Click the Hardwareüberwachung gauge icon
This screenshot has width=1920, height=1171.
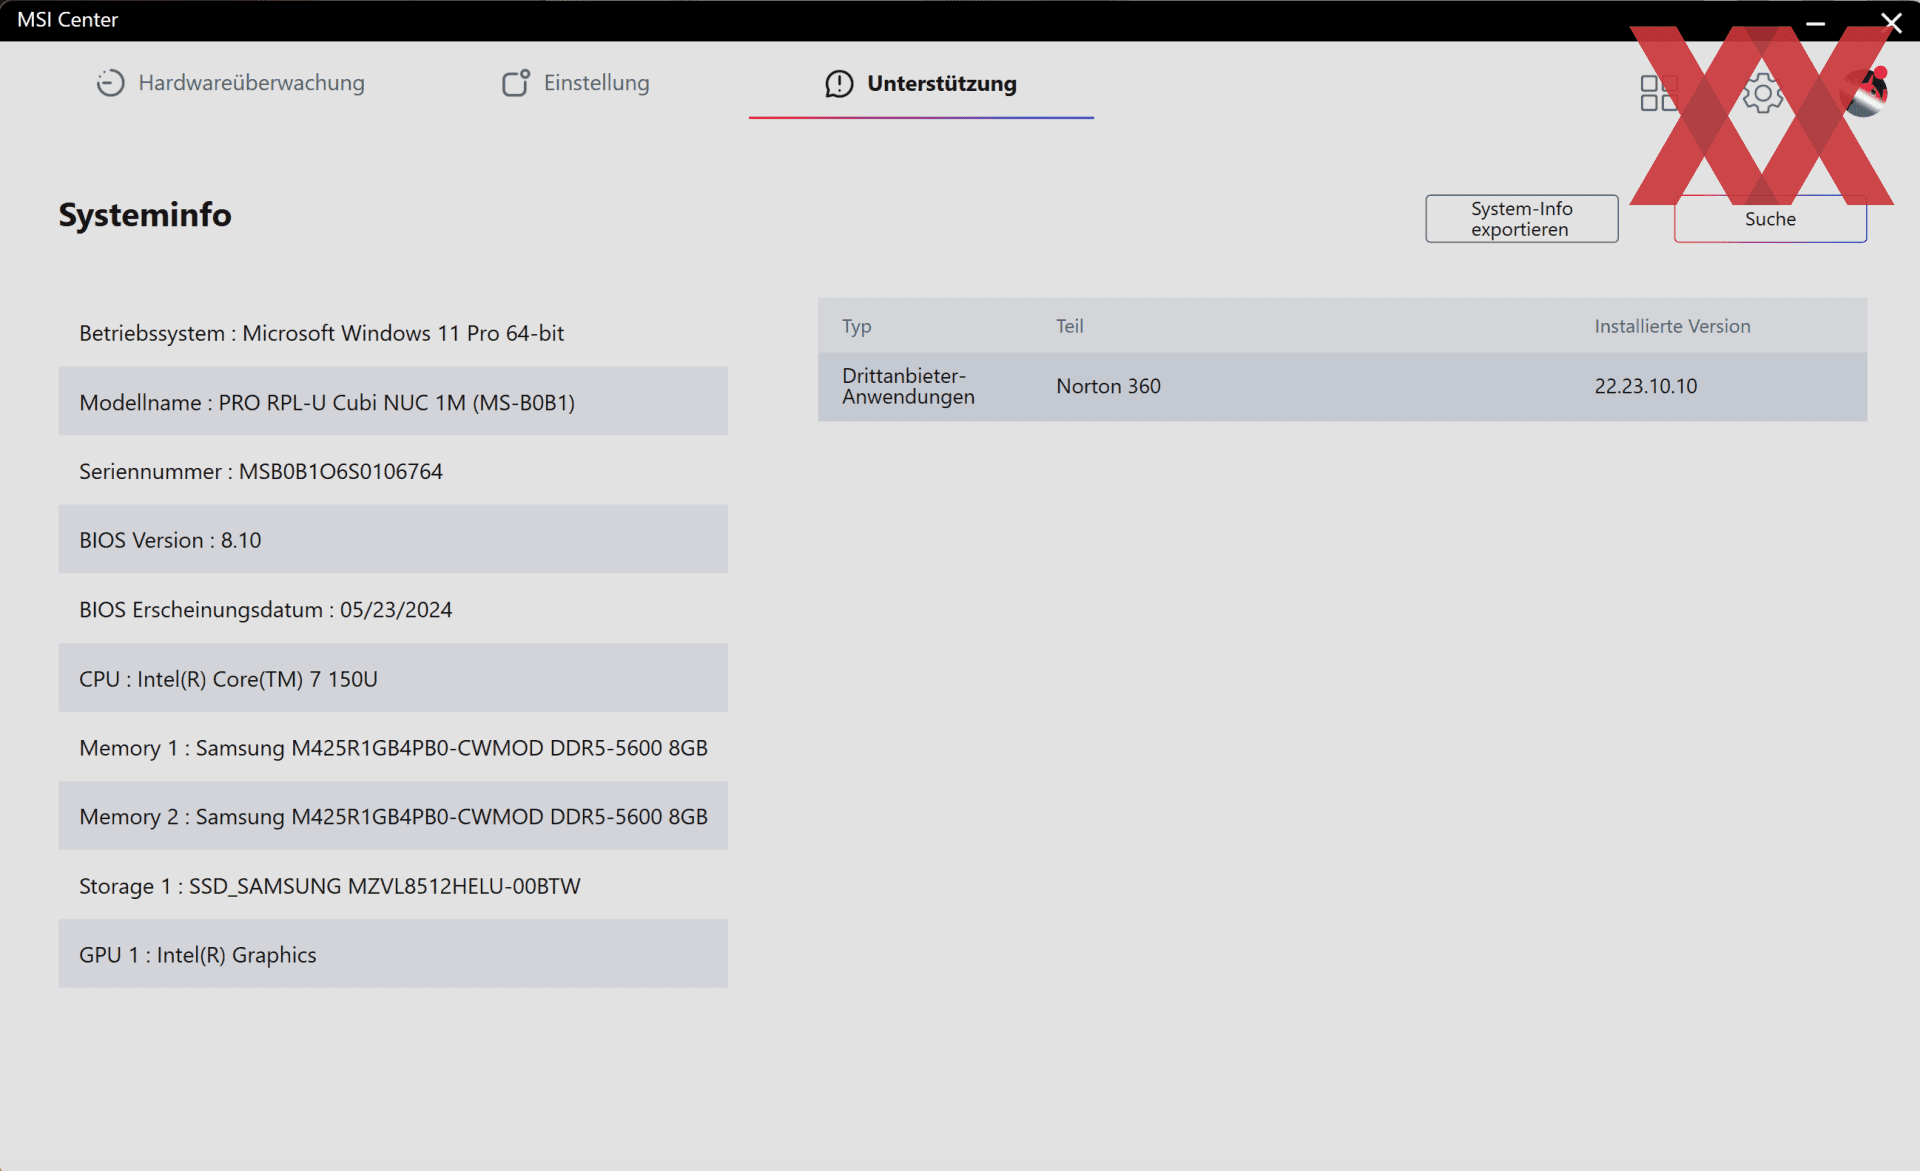(110, 83)
